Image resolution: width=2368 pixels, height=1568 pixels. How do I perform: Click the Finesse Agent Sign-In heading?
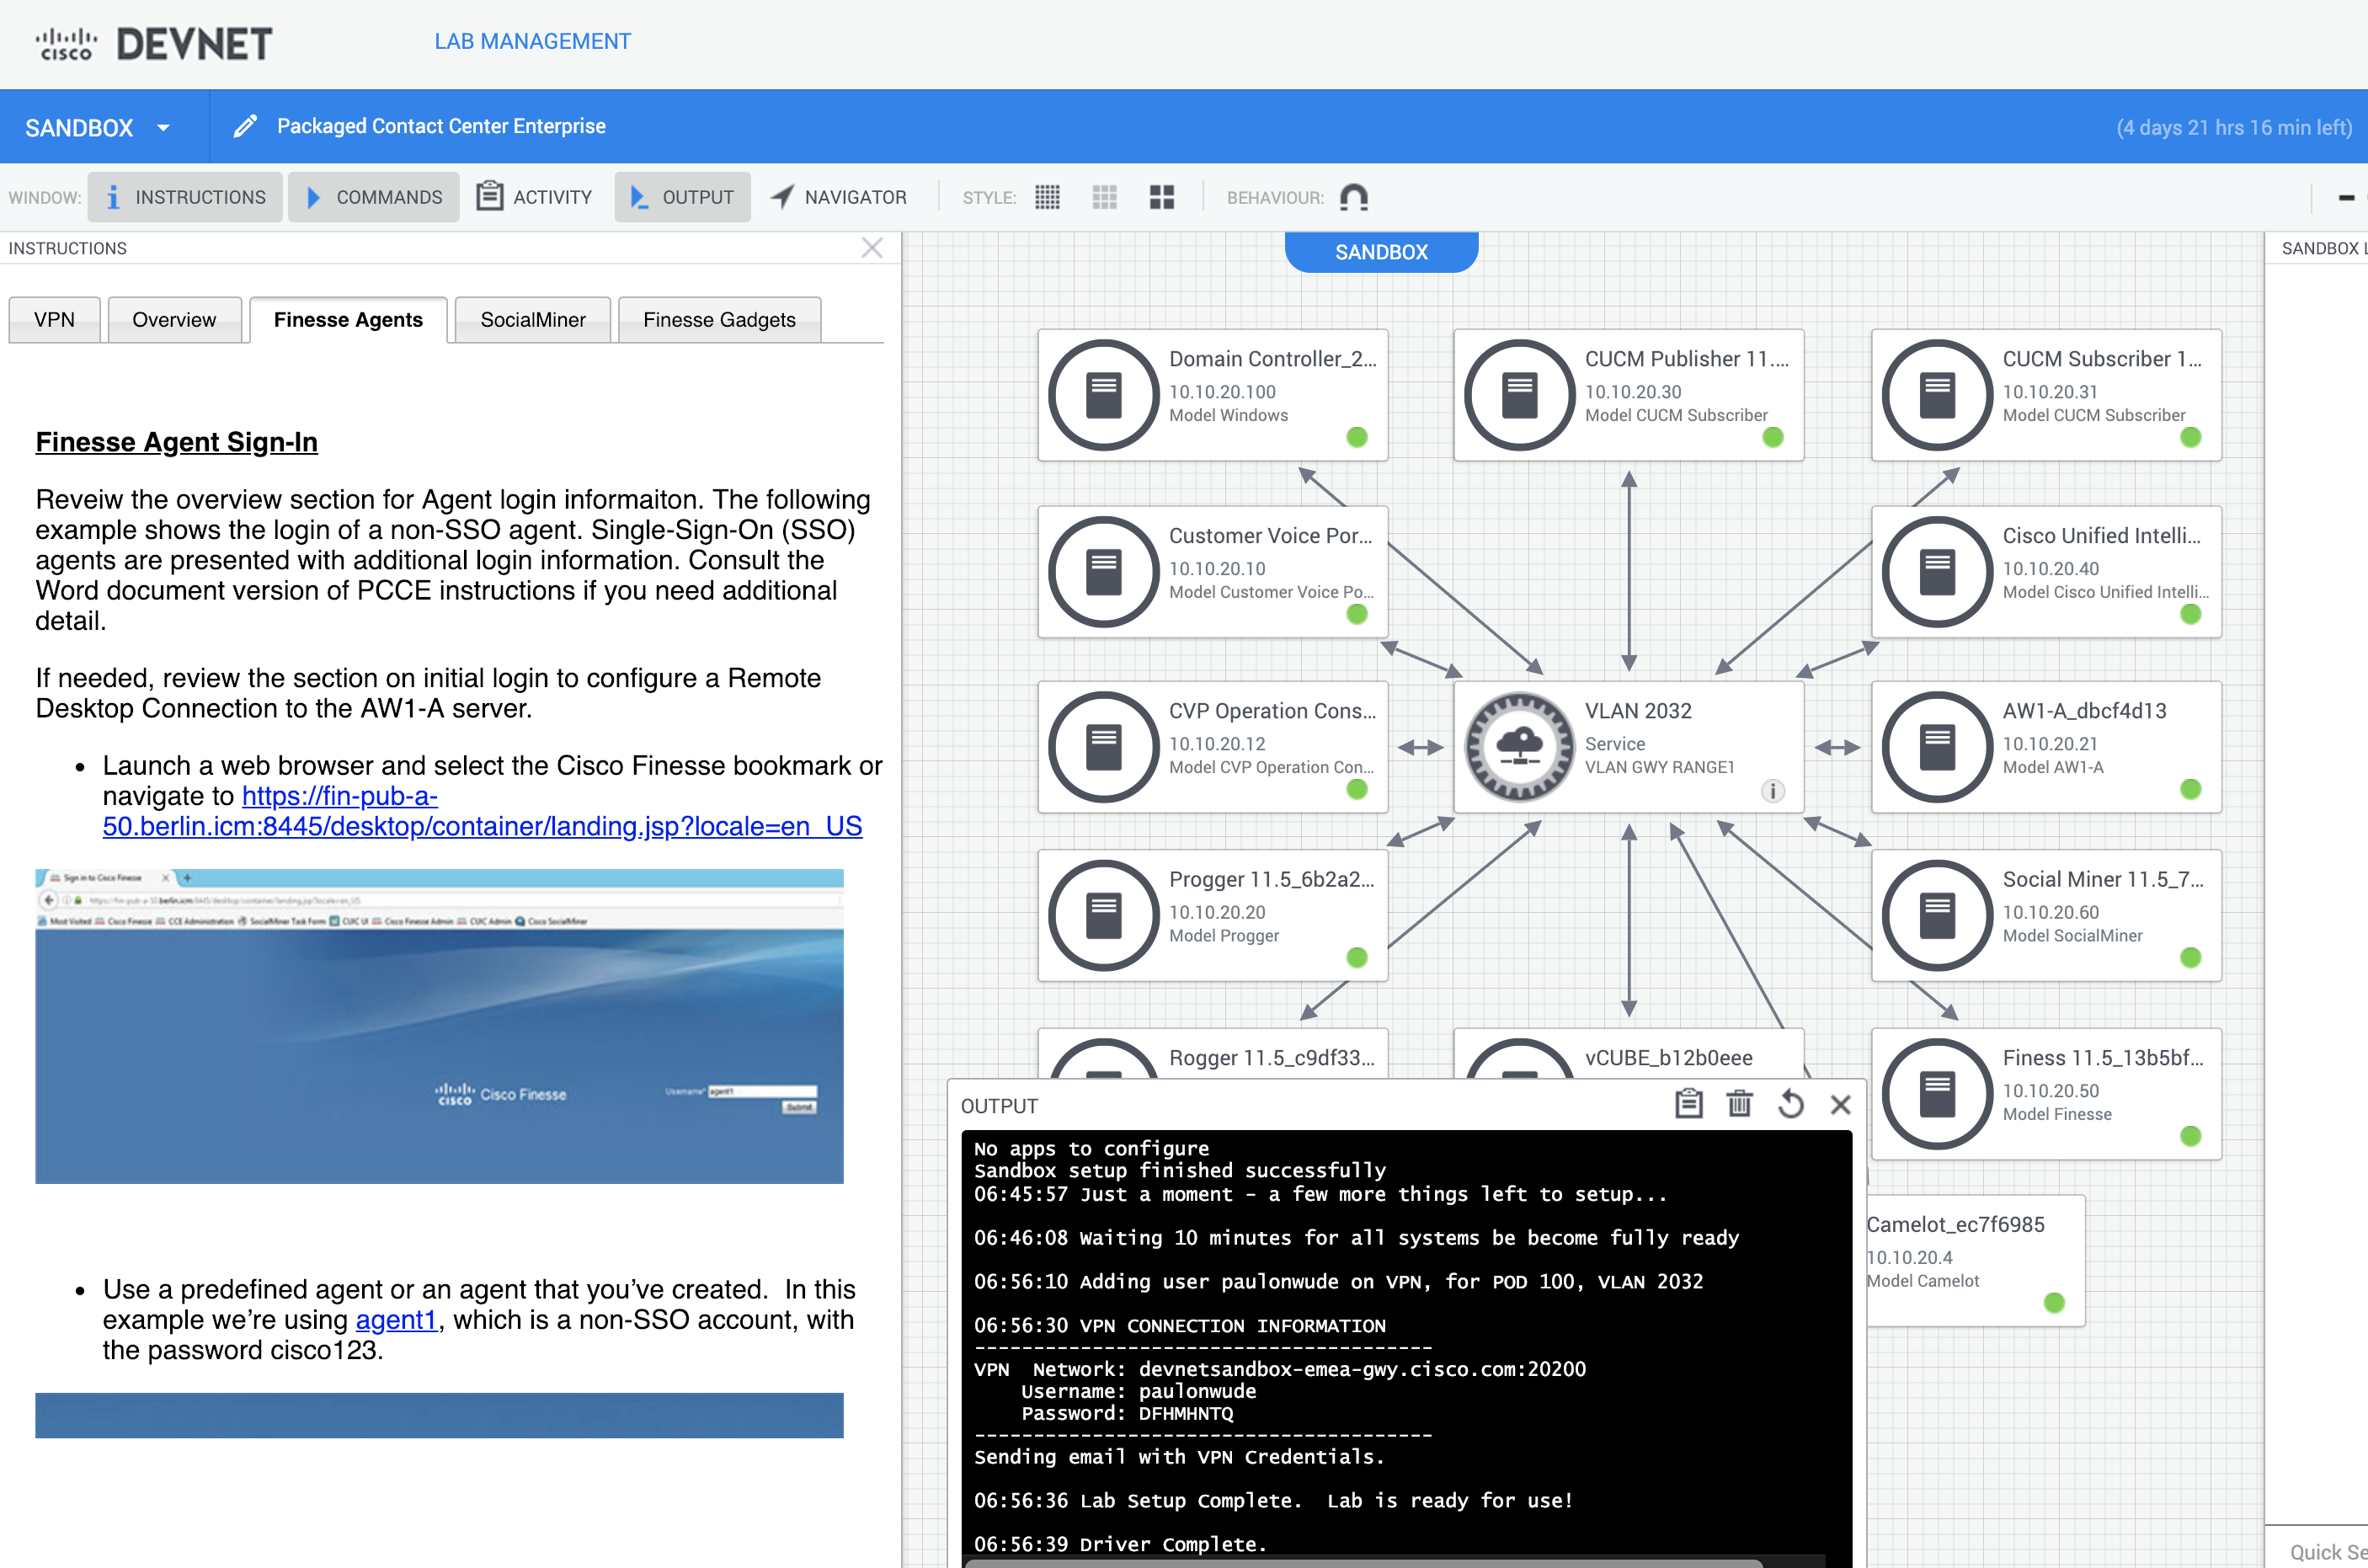176,442
